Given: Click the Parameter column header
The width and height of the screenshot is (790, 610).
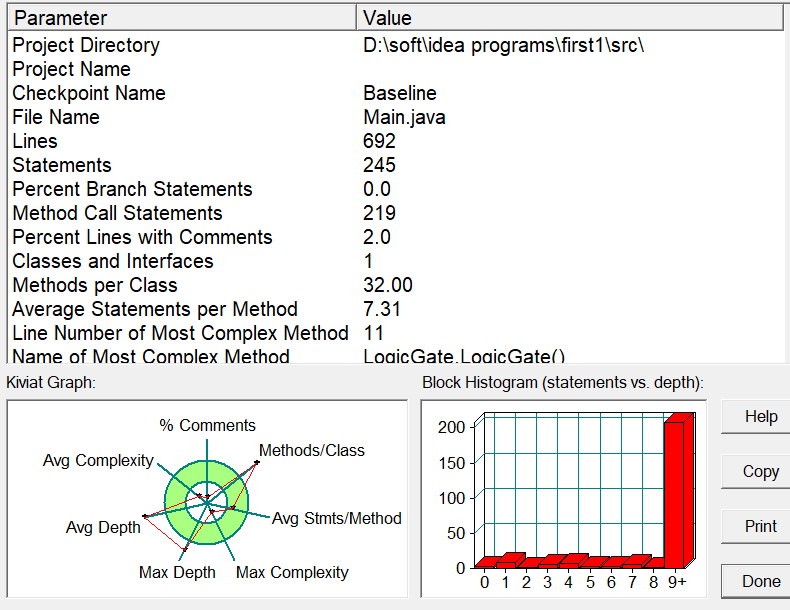Looking at the screenshot, I should (182, 18).
